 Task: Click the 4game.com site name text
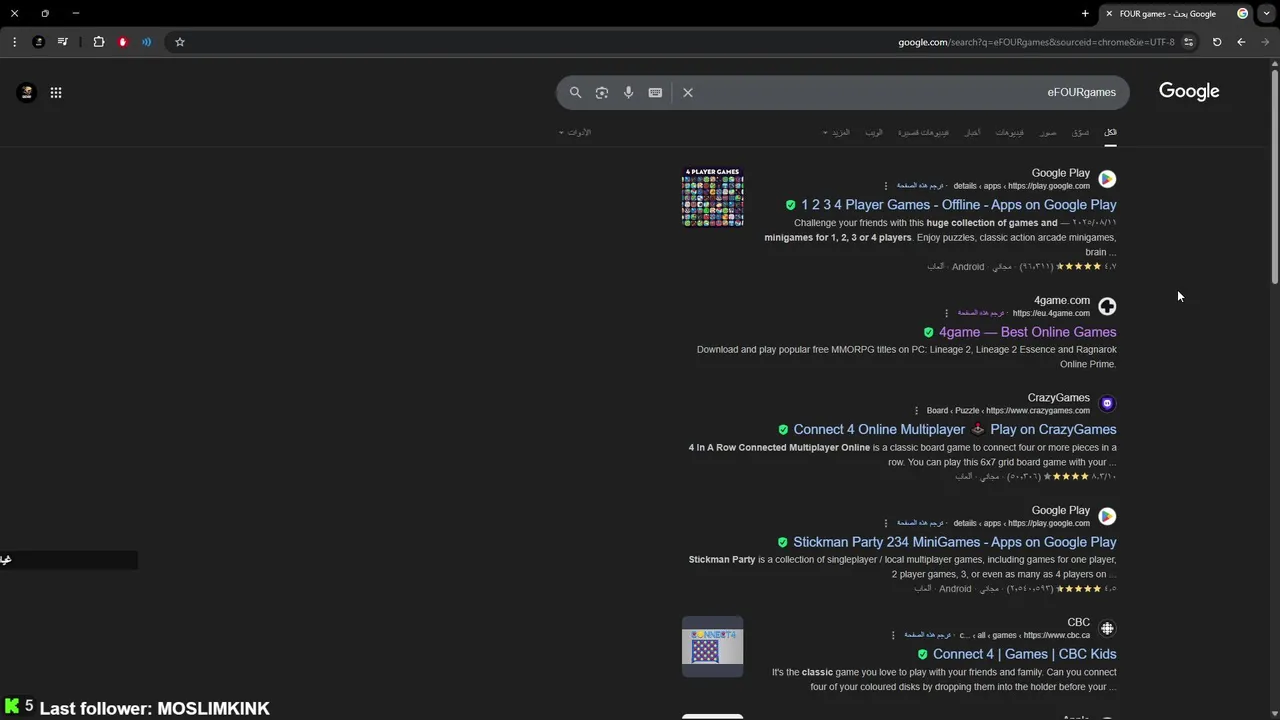click(1062, 300)
